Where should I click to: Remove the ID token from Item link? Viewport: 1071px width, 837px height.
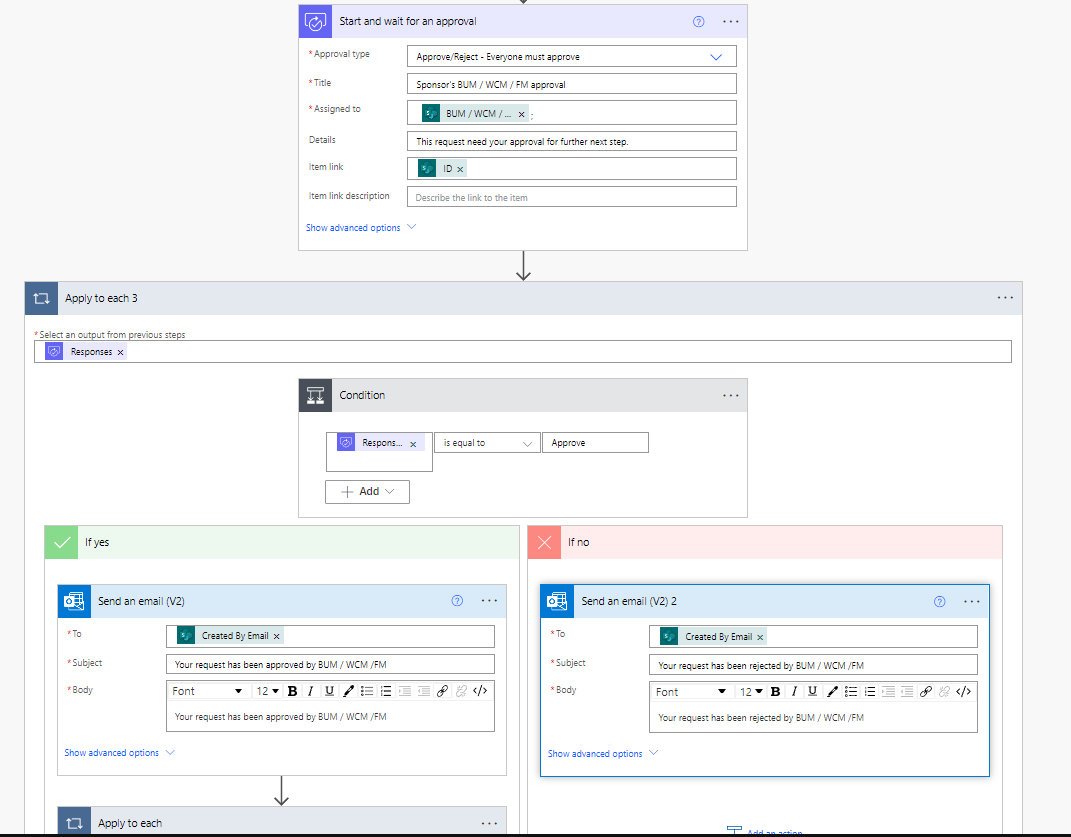pyautogui.click(x=460, y=169)
